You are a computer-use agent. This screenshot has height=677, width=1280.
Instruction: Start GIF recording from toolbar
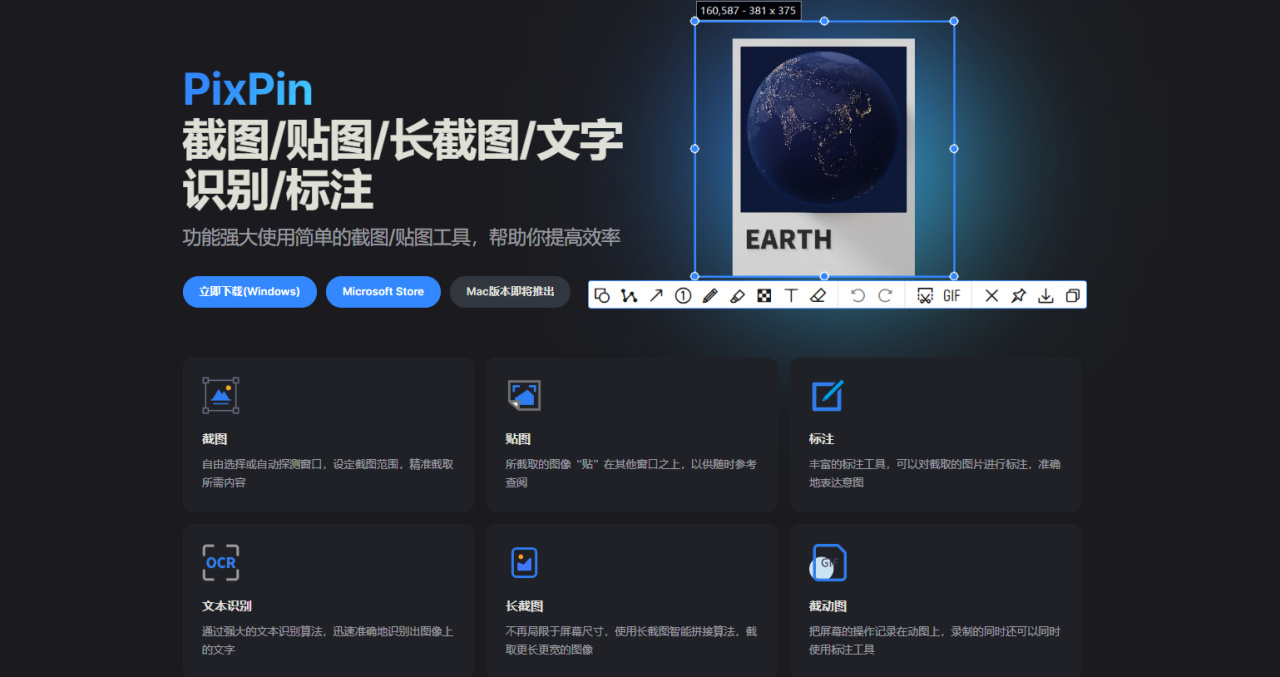click(x=952, y=295)
